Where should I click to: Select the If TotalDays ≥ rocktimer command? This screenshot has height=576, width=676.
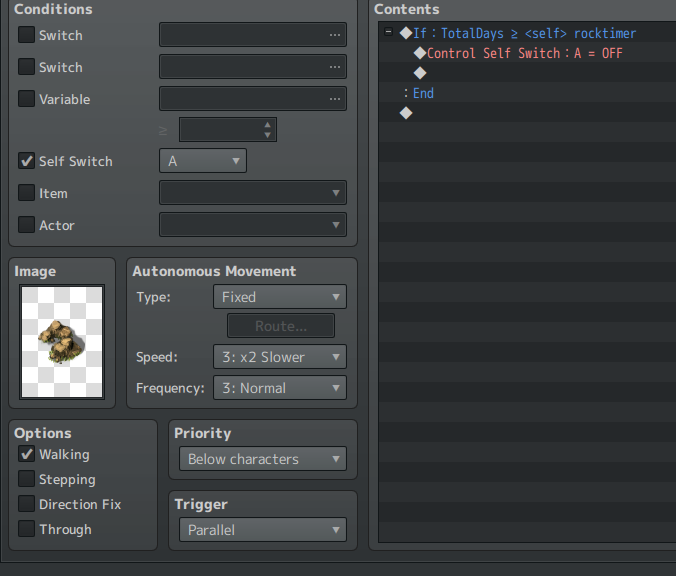point(525,33)
